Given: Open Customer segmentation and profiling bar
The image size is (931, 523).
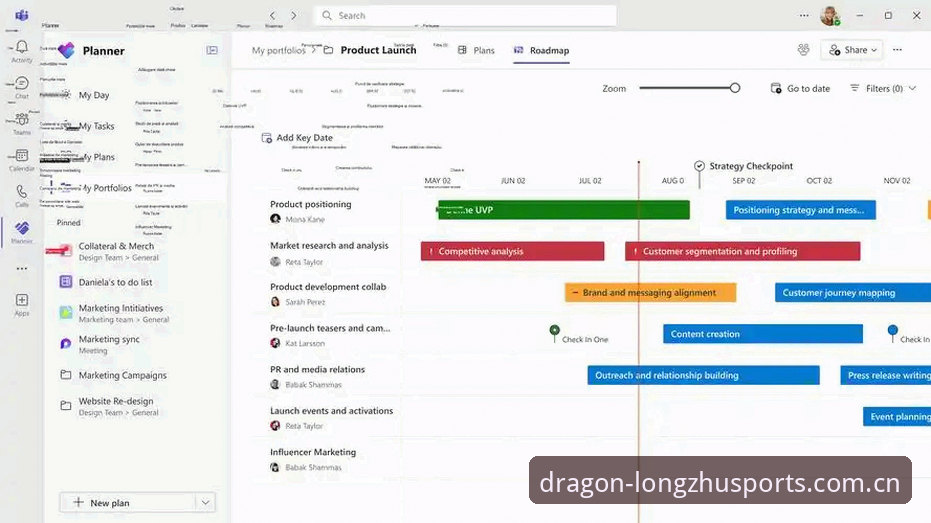Looking at the screenshot, I should (742, 251).
